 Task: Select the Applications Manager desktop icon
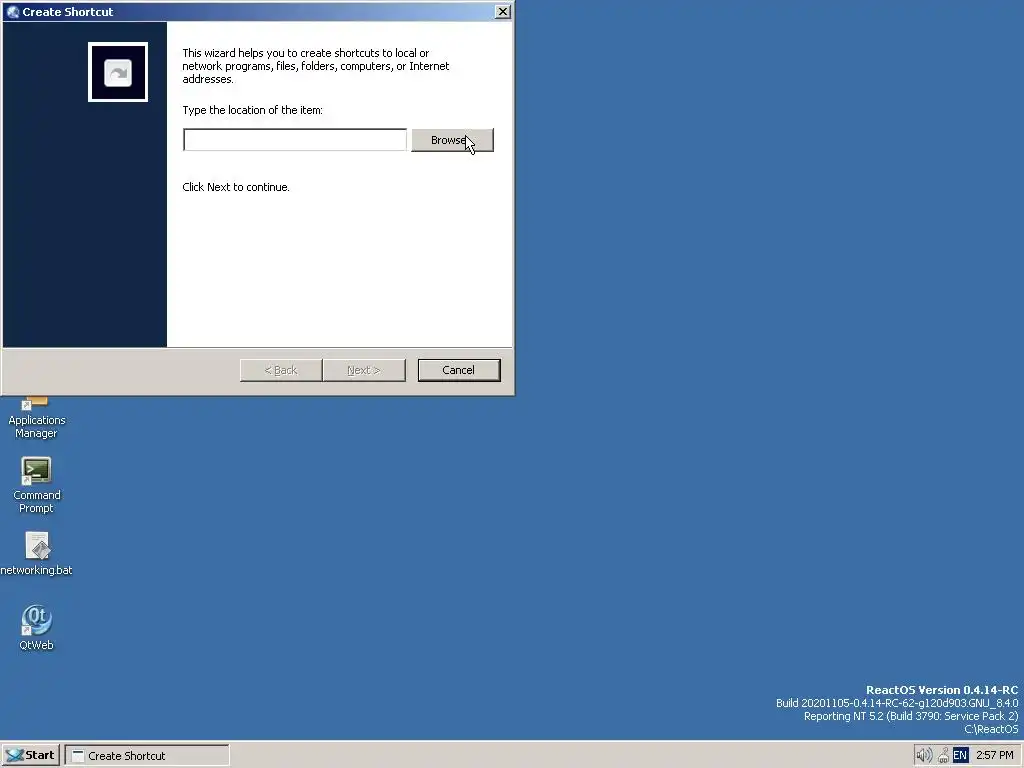pyautogui.click(x=37, y=418)
